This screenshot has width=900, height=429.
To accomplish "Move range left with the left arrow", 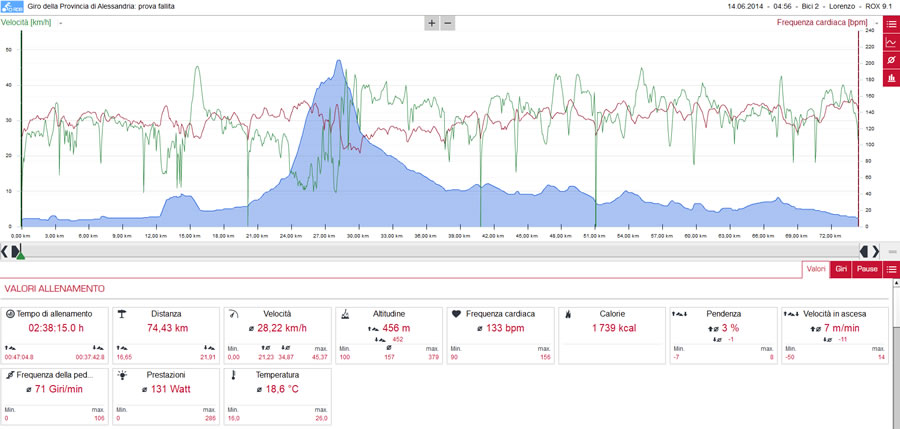I will coord(5,250).
